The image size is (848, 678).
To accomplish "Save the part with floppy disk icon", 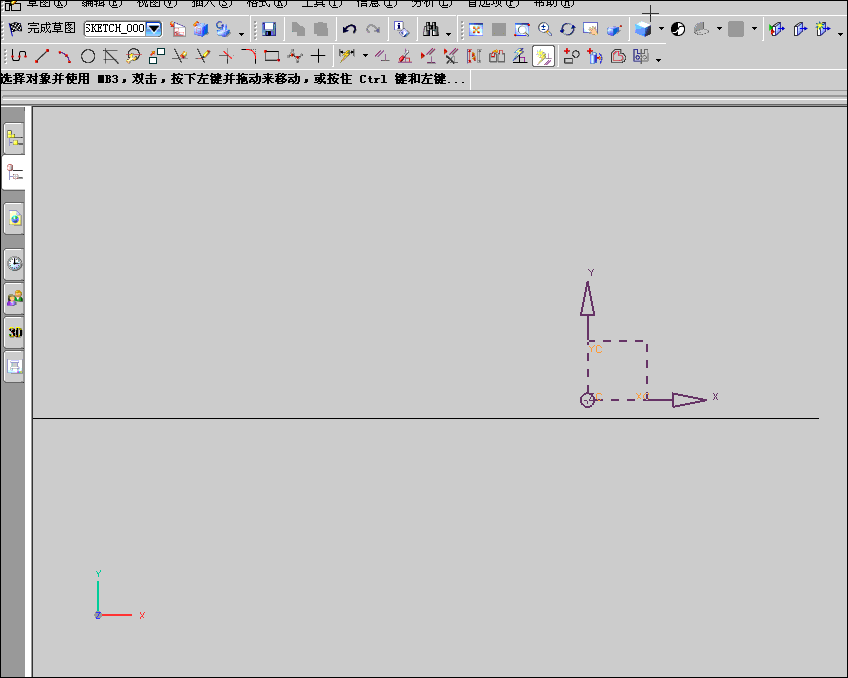I will [x=269, y=29].
